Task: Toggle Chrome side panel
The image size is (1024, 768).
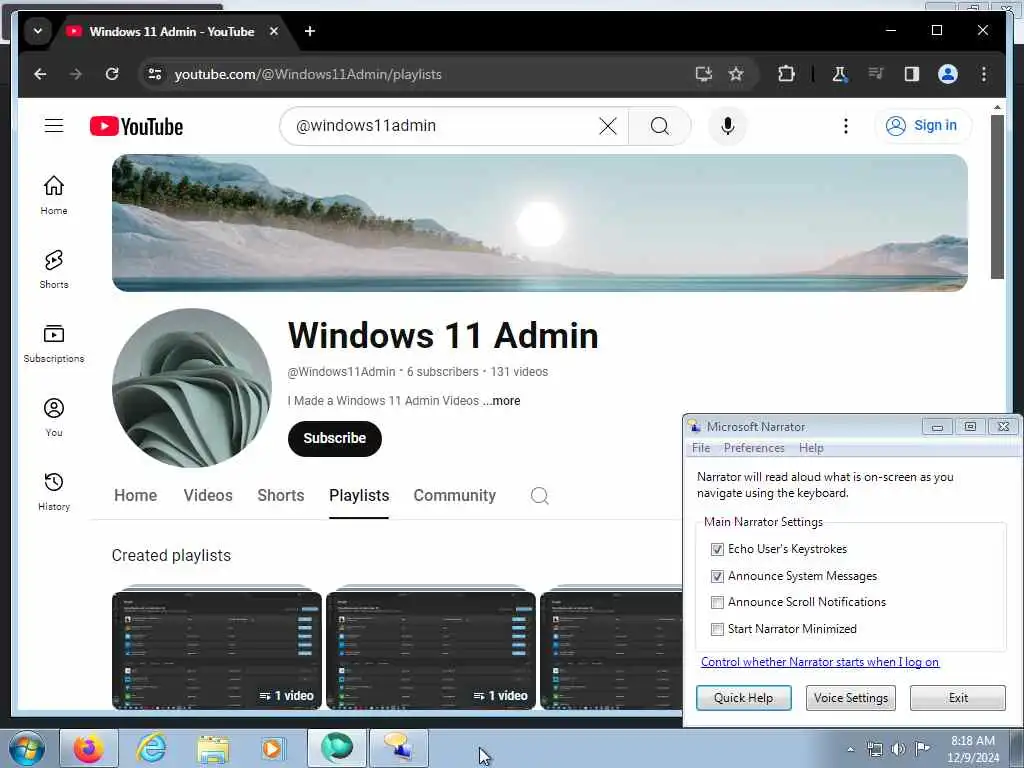Action: [x=912, y=74]
